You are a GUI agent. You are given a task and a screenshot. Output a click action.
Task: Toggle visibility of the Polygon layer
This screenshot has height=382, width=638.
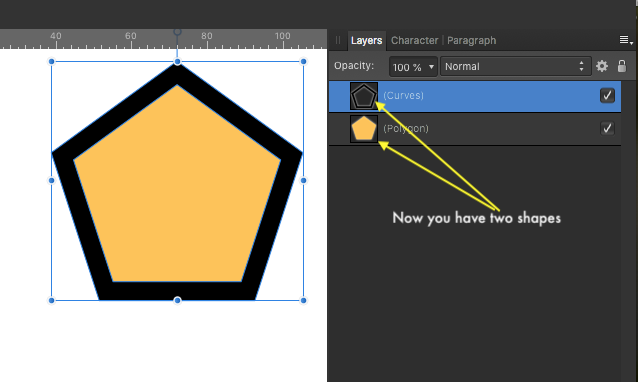pyautogui.click(x=607, y=129)
